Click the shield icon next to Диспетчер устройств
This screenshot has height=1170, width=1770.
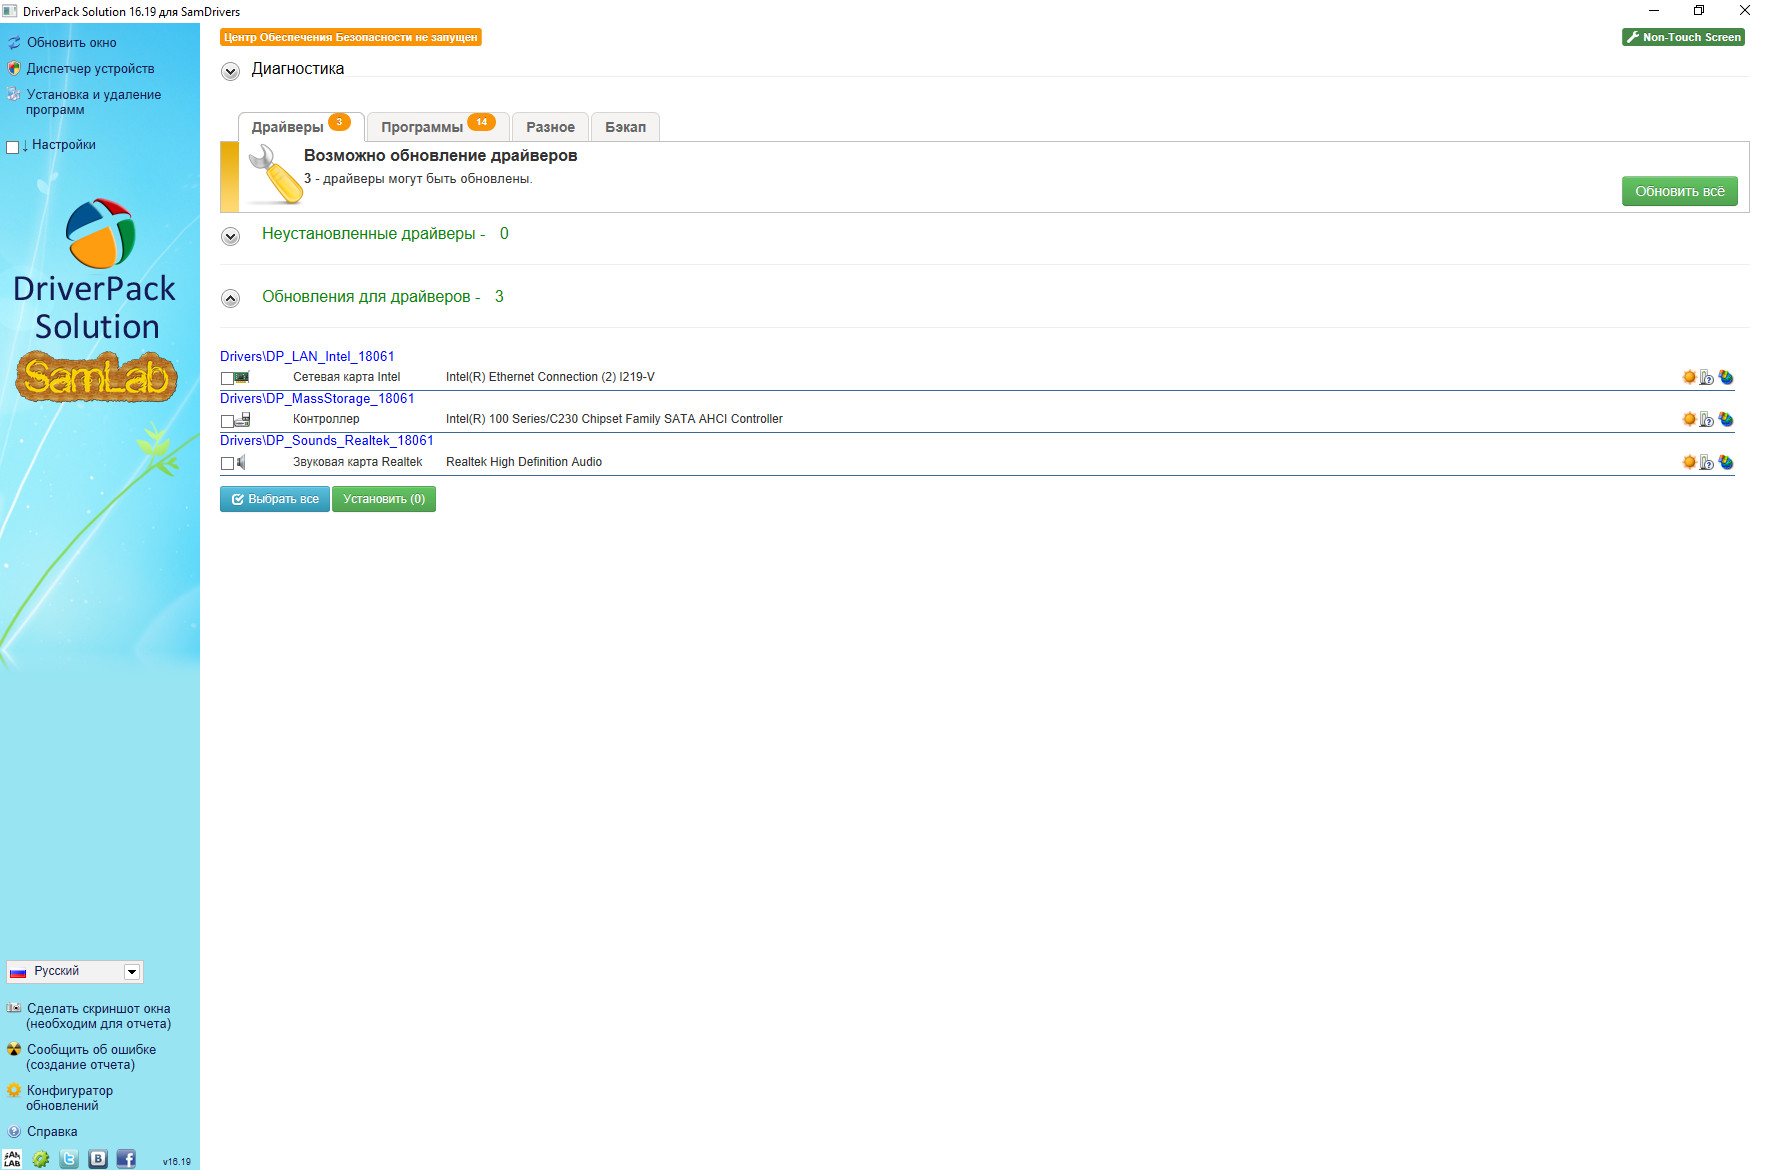pyautogui.click(x=14, y=69)
